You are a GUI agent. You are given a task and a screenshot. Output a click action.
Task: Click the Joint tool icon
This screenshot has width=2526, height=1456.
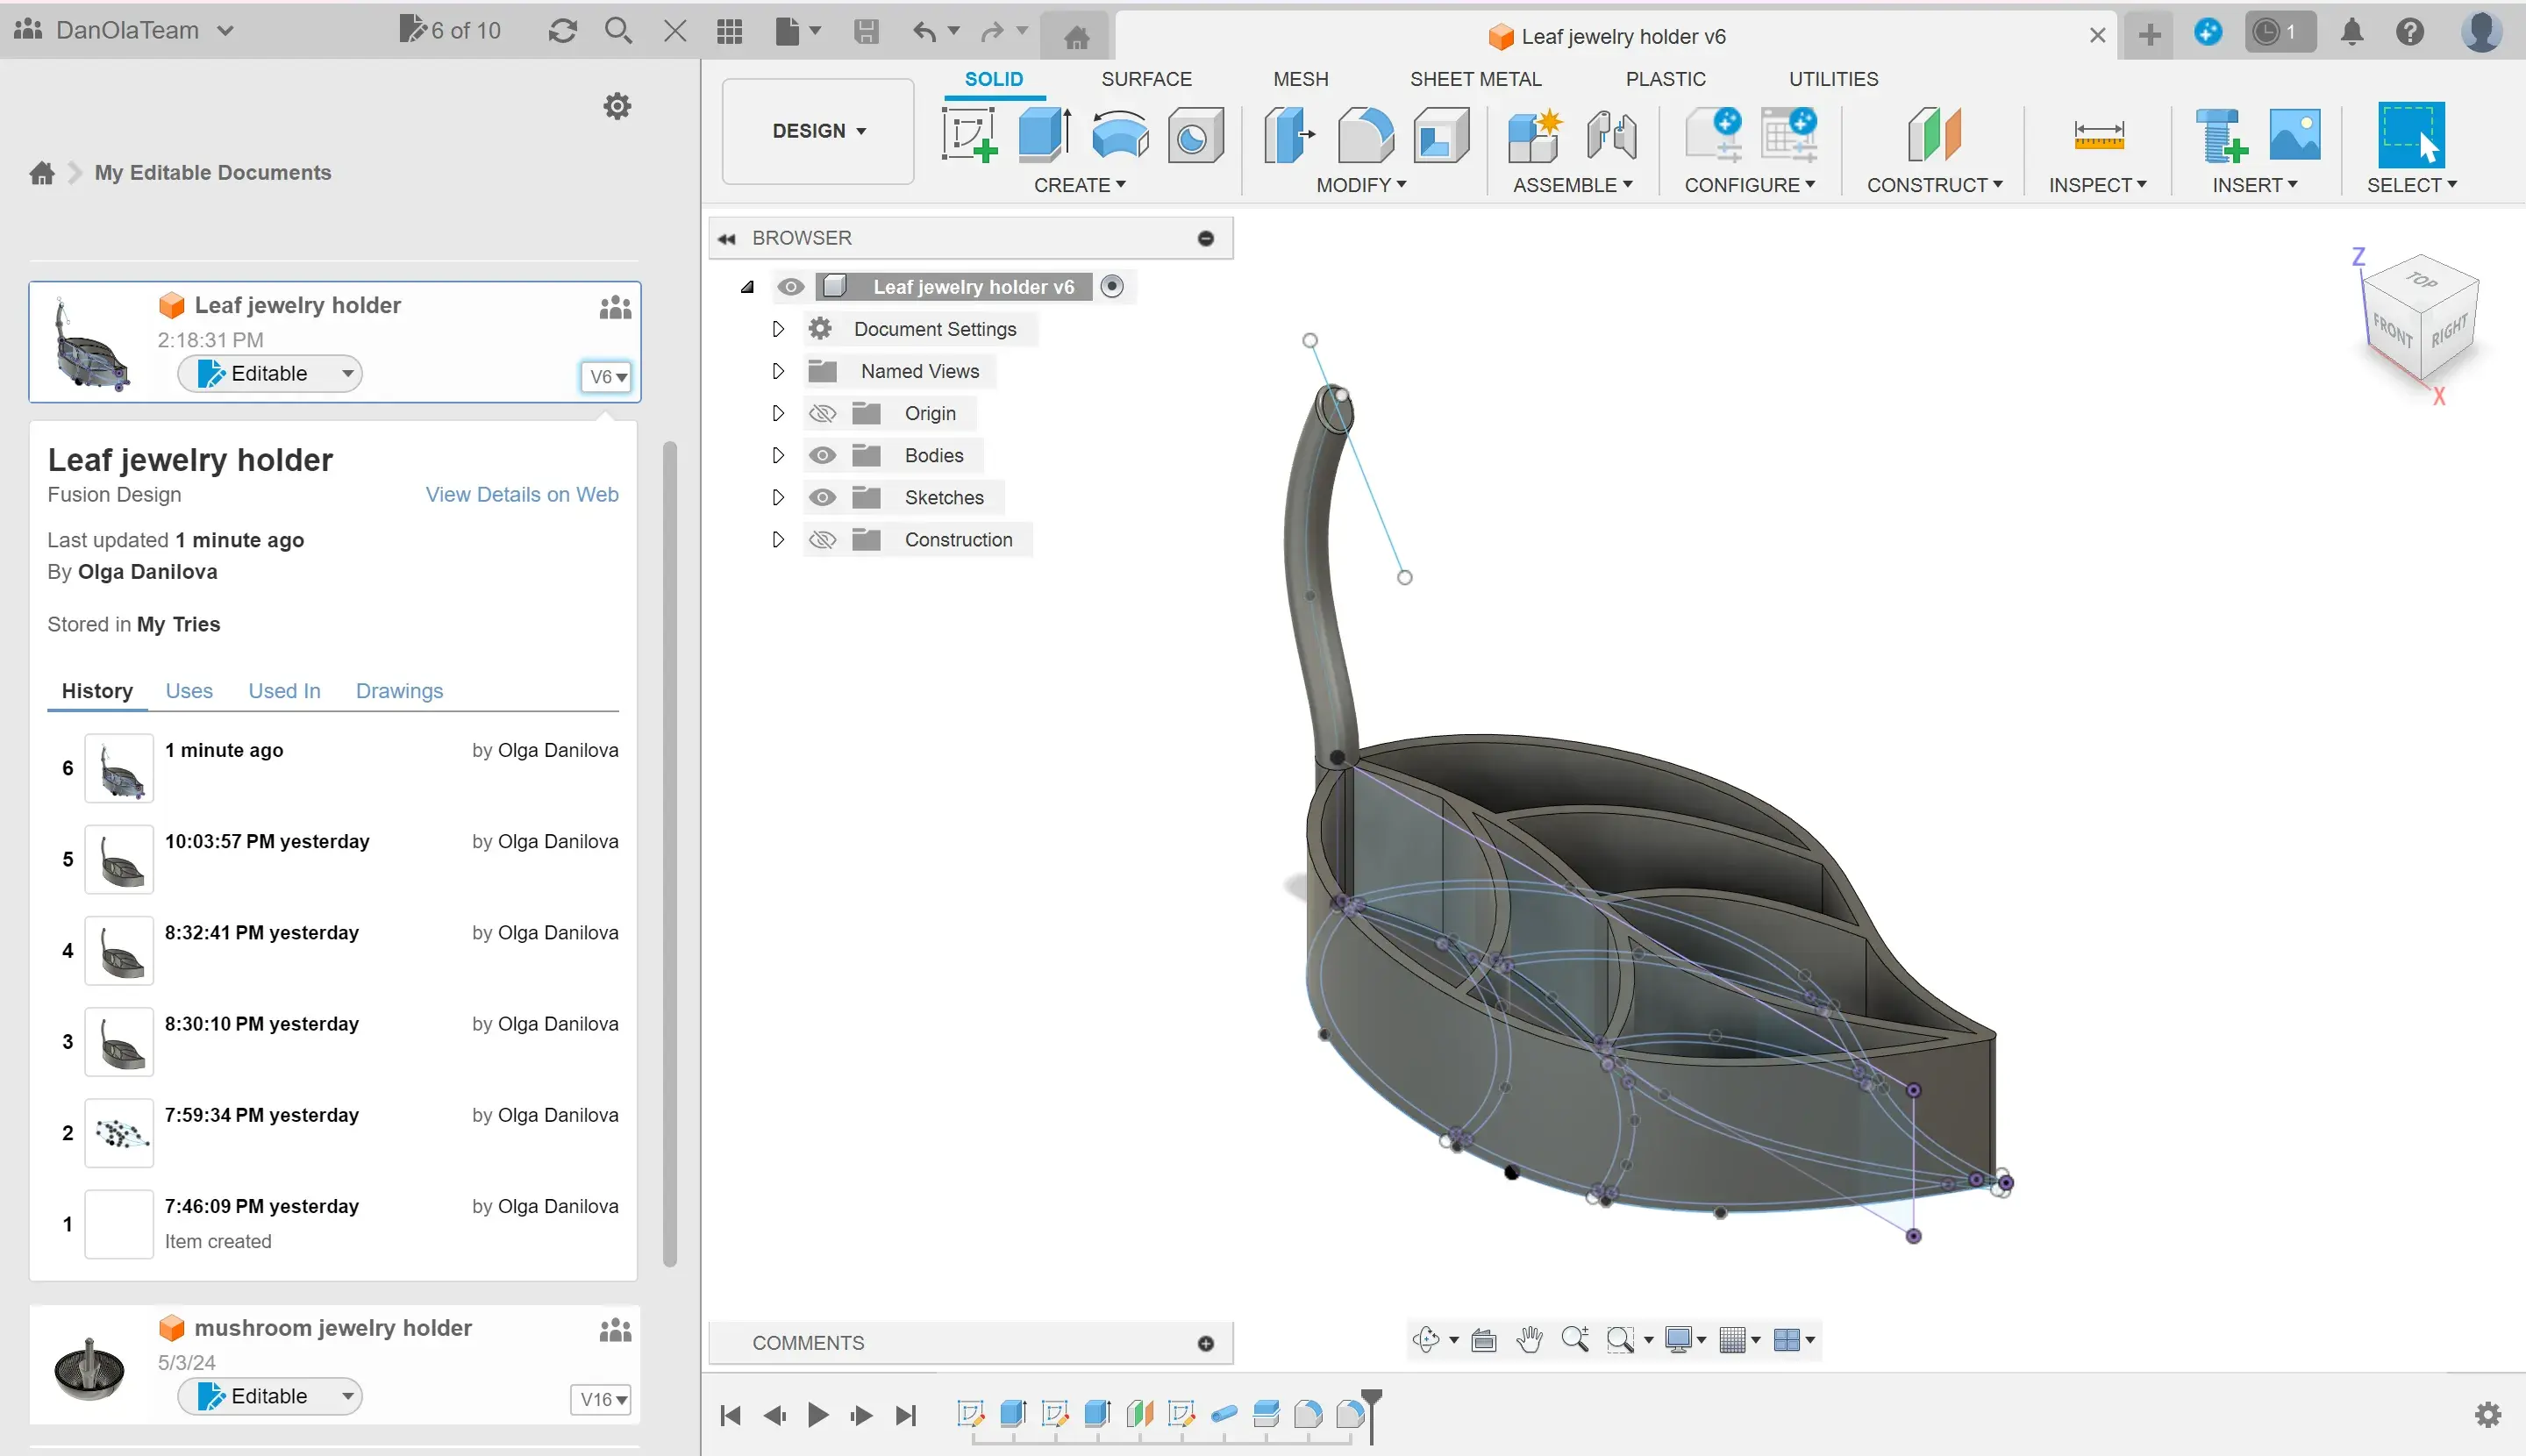click(1611, 135)
